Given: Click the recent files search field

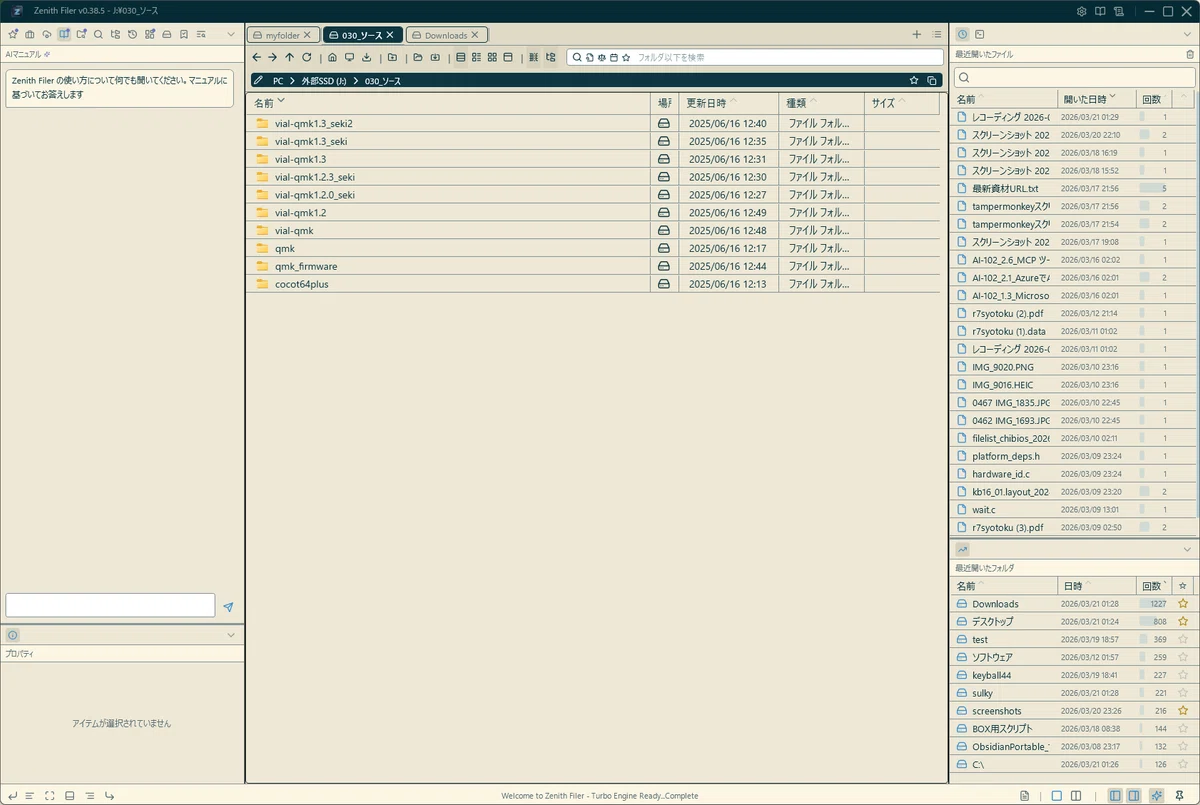Looking at the screenshot, I should click(x=1074, y=77).
